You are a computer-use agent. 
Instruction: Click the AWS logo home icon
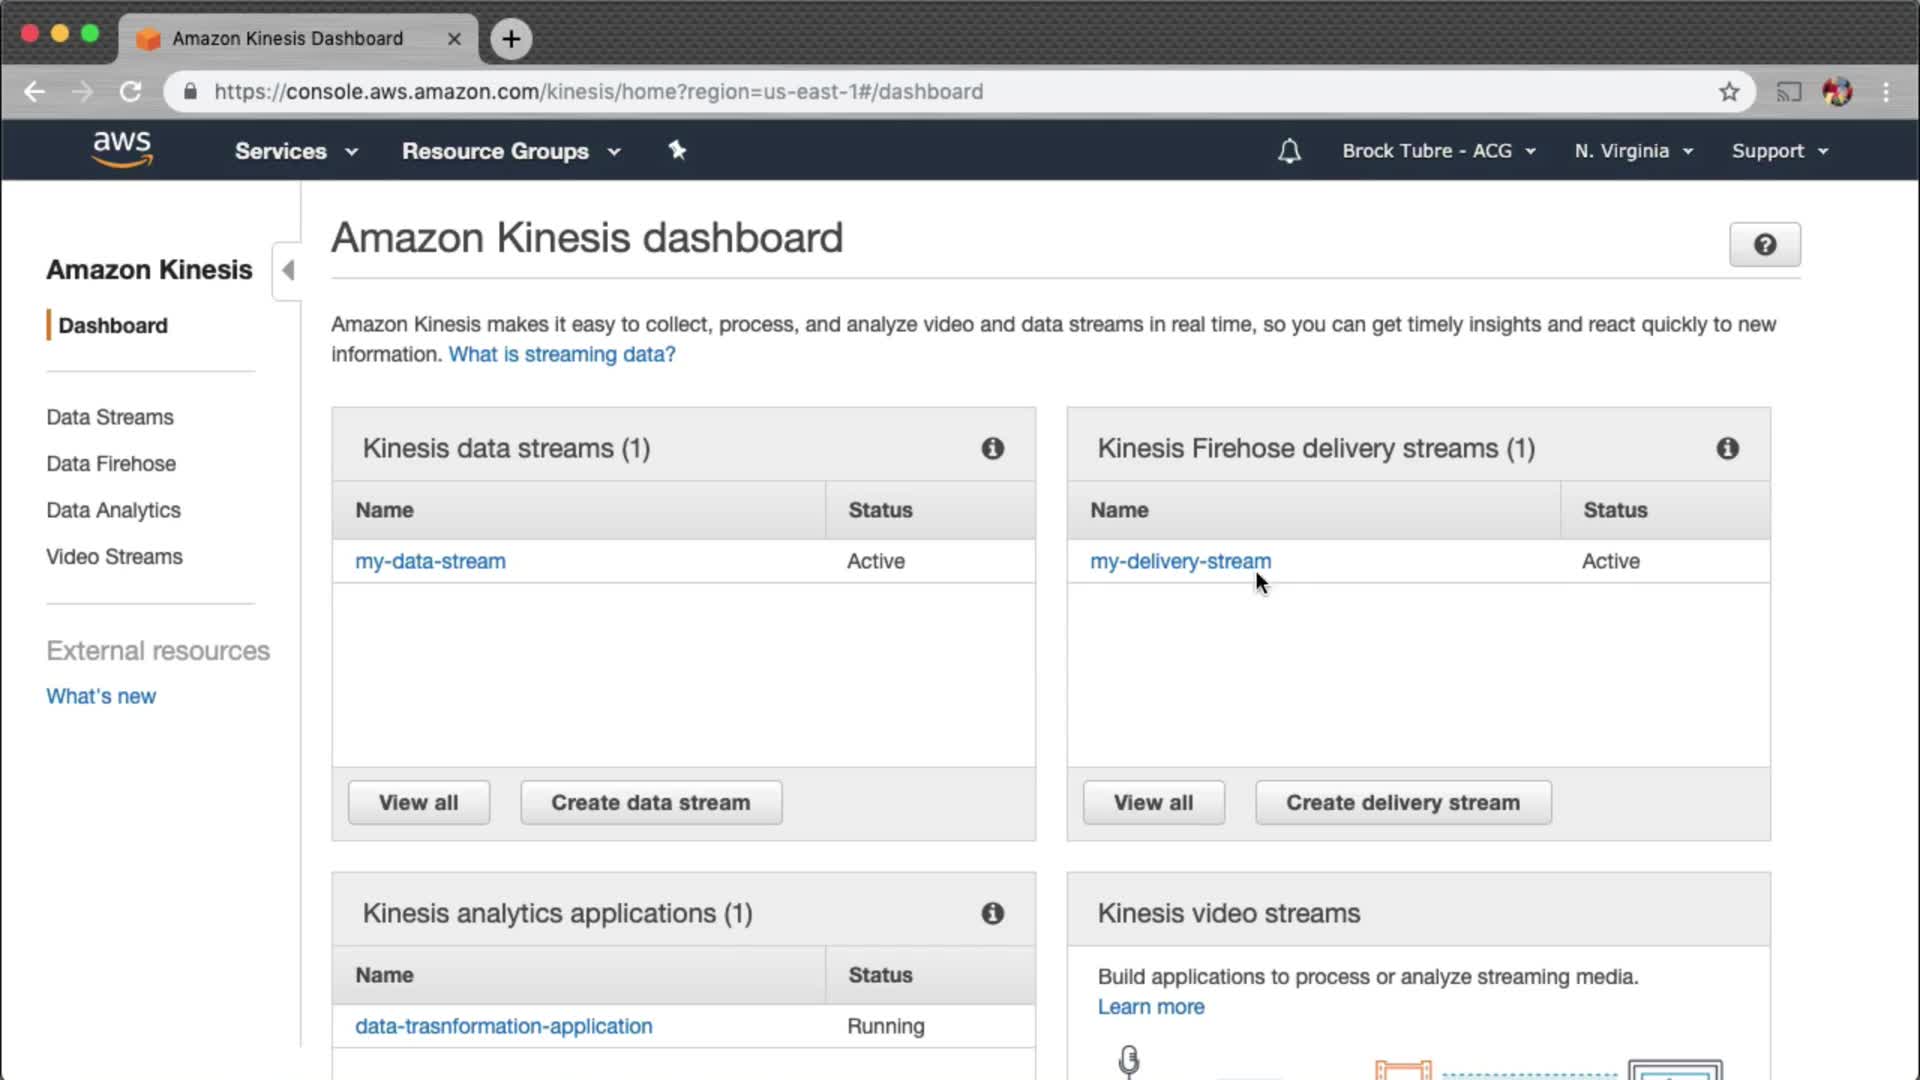[122, 149]
